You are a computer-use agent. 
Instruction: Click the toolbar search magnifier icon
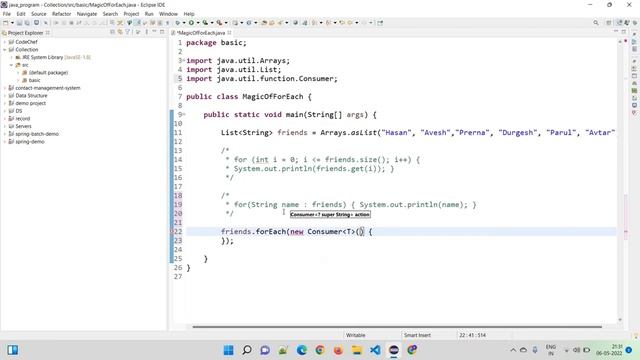tap(596, 23)
